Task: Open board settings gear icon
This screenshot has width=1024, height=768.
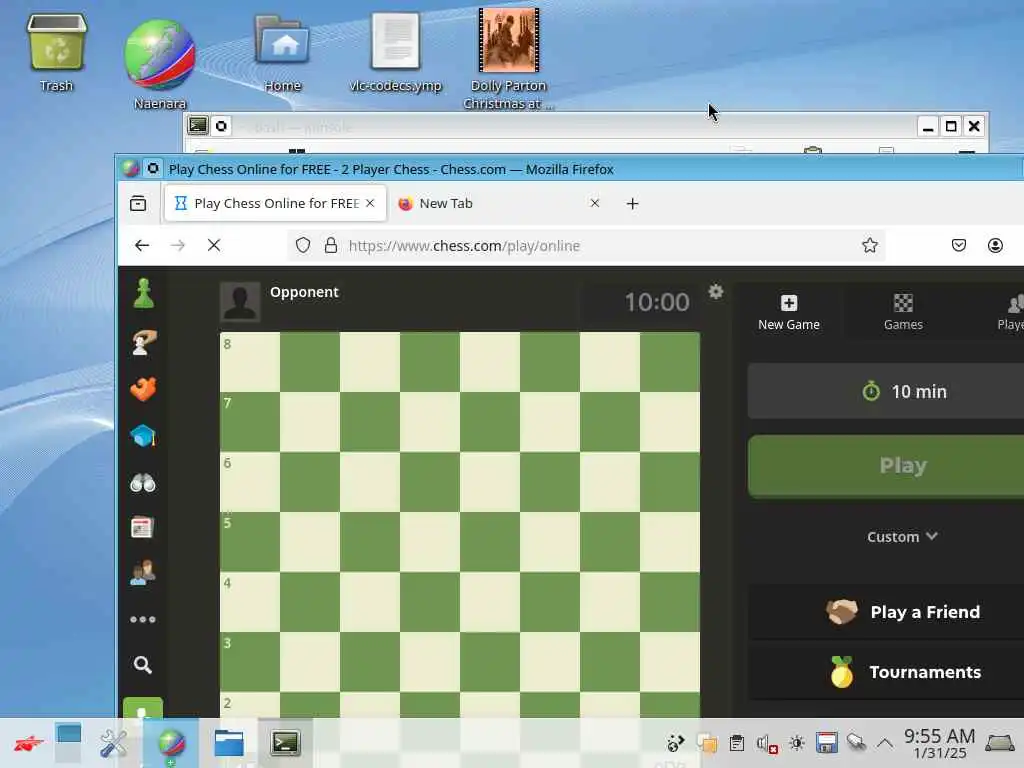Action: tap(716, 291)
